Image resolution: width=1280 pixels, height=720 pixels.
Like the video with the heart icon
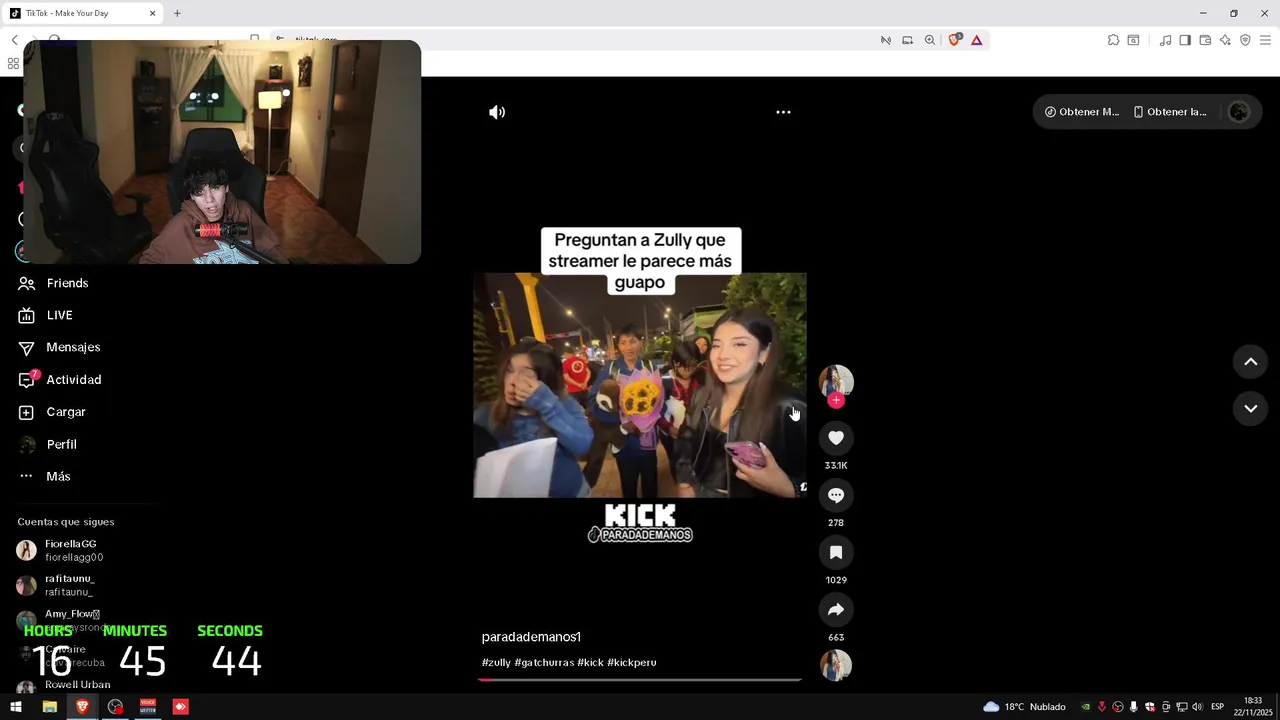pos(836,438)
